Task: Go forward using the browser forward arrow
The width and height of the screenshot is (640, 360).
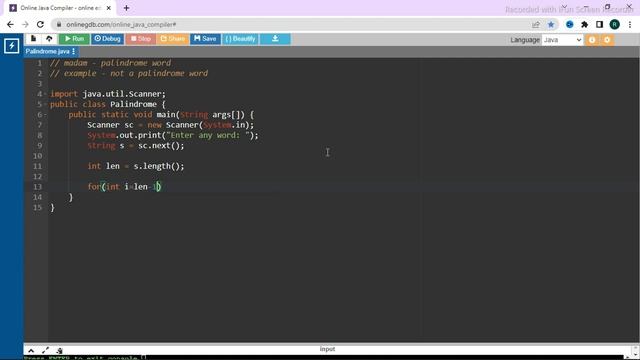Action: click(x=25, y=24)
